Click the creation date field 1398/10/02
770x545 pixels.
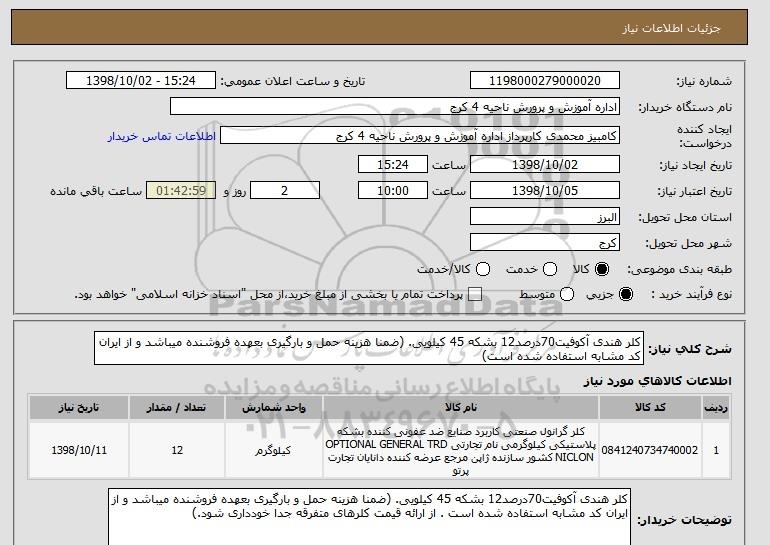[x=545, y=164]
